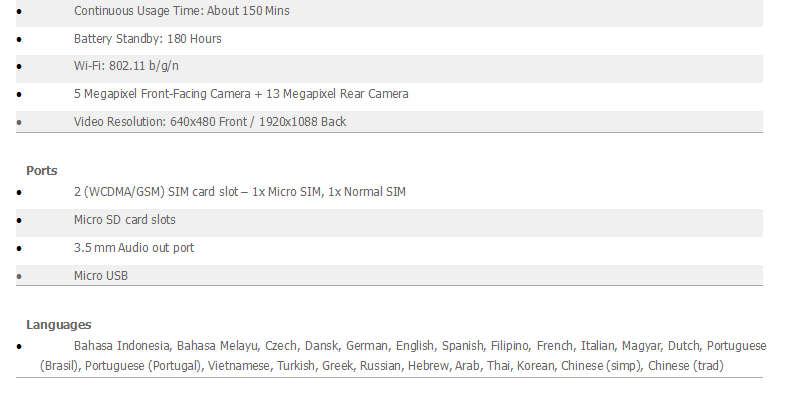
Task: Click the 5 Megapixel Front-Facing Camera line
Action: coord(241,94)
